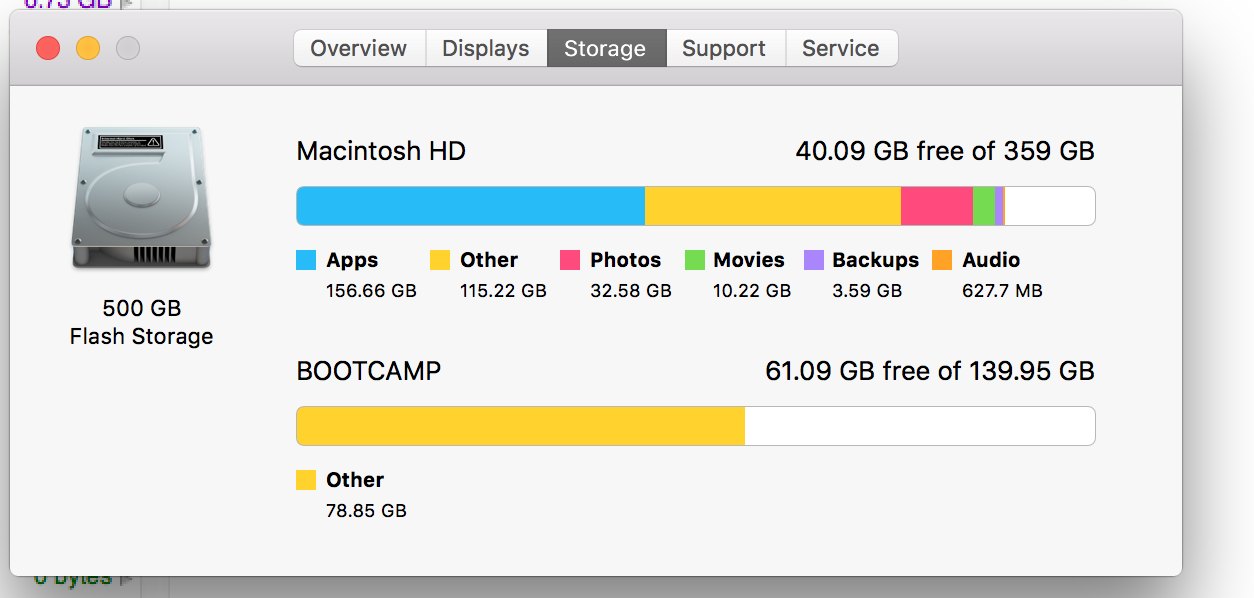Click the pink Photos legend swatch
The width and height of the screenshot is (1254, 598).
click(x=570, y=260)
